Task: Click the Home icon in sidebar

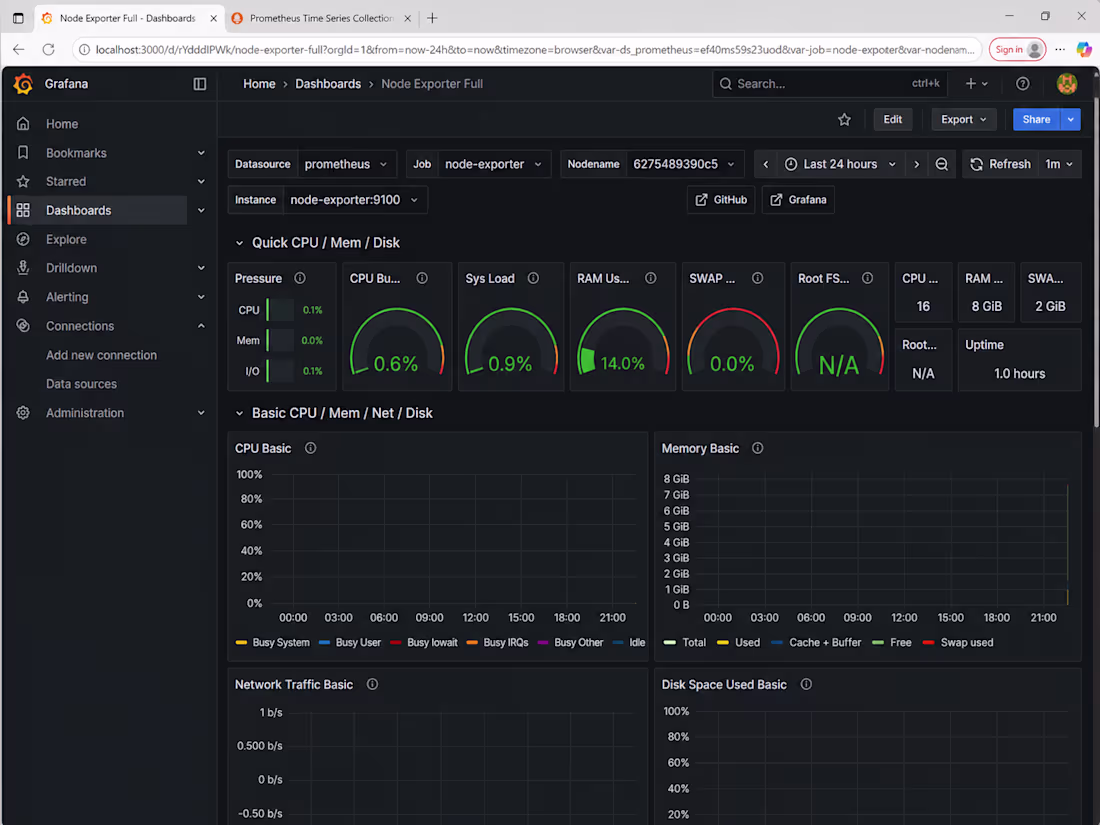Action: pyautogui.click(x=23, y=123)
